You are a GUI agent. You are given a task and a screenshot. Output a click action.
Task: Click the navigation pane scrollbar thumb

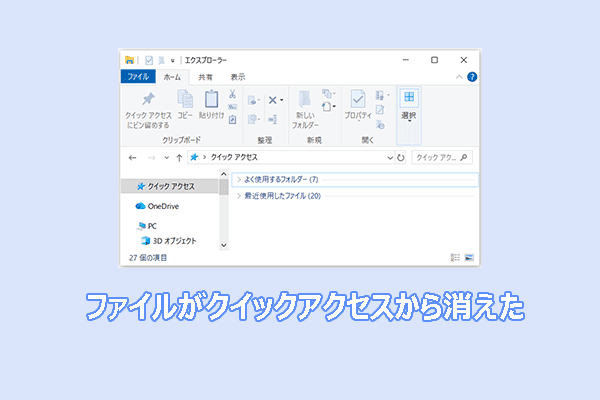pos(224,187)
